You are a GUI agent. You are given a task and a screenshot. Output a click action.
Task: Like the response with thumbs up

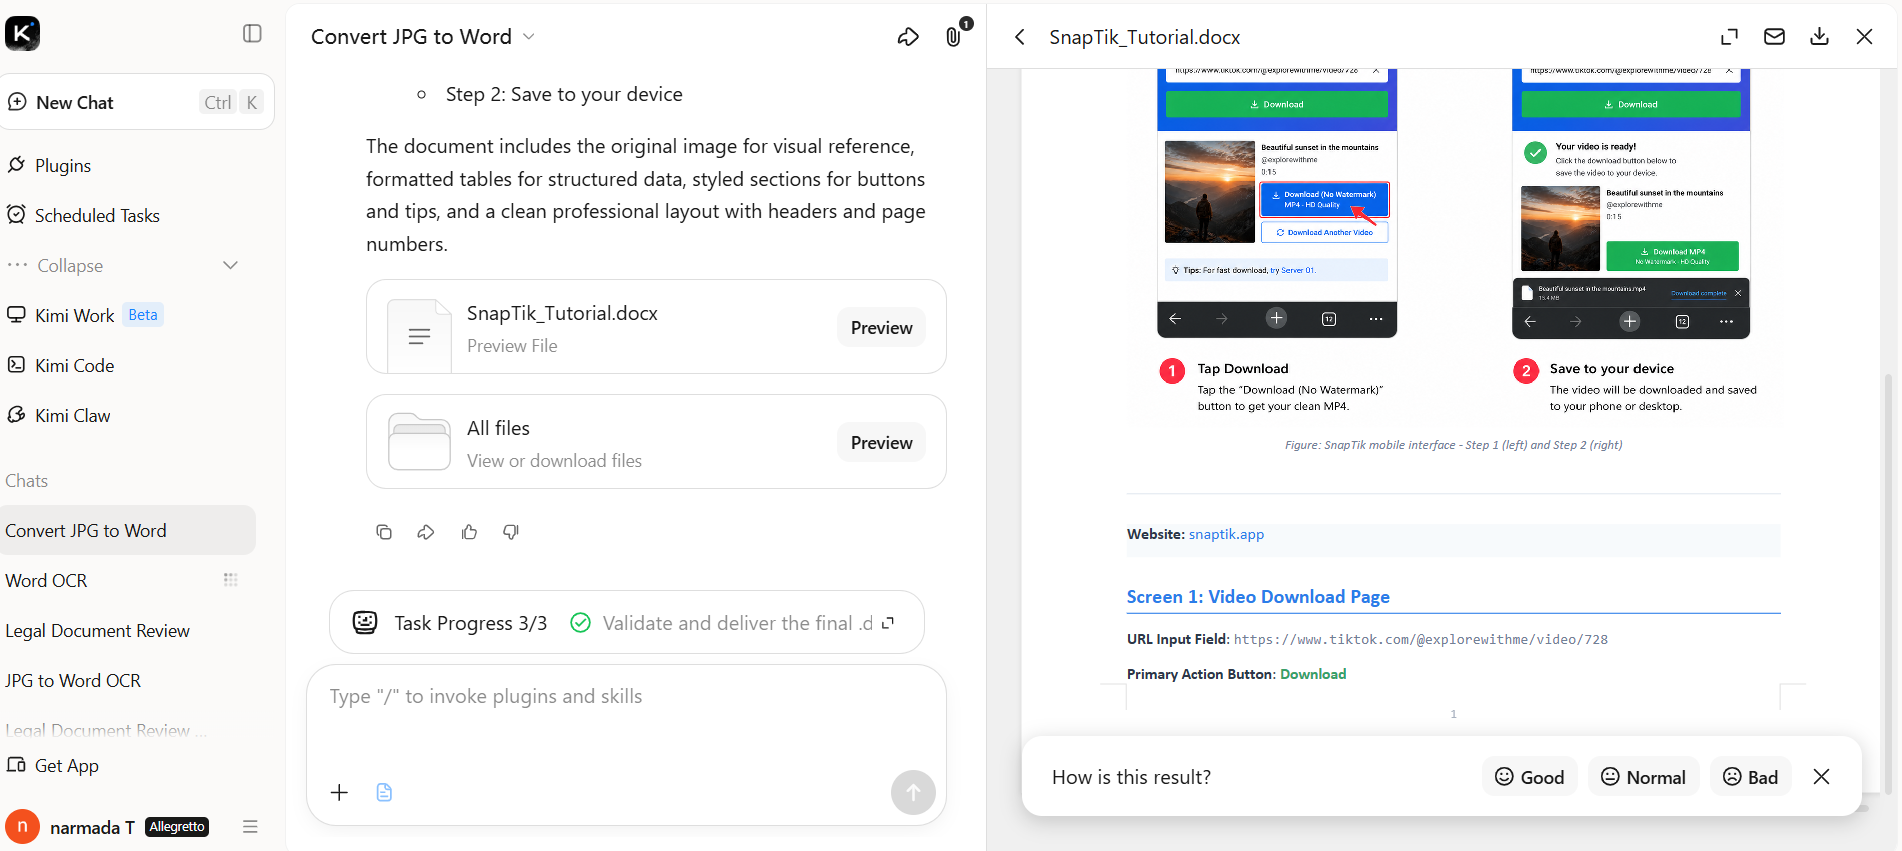(x=469, y=532)
